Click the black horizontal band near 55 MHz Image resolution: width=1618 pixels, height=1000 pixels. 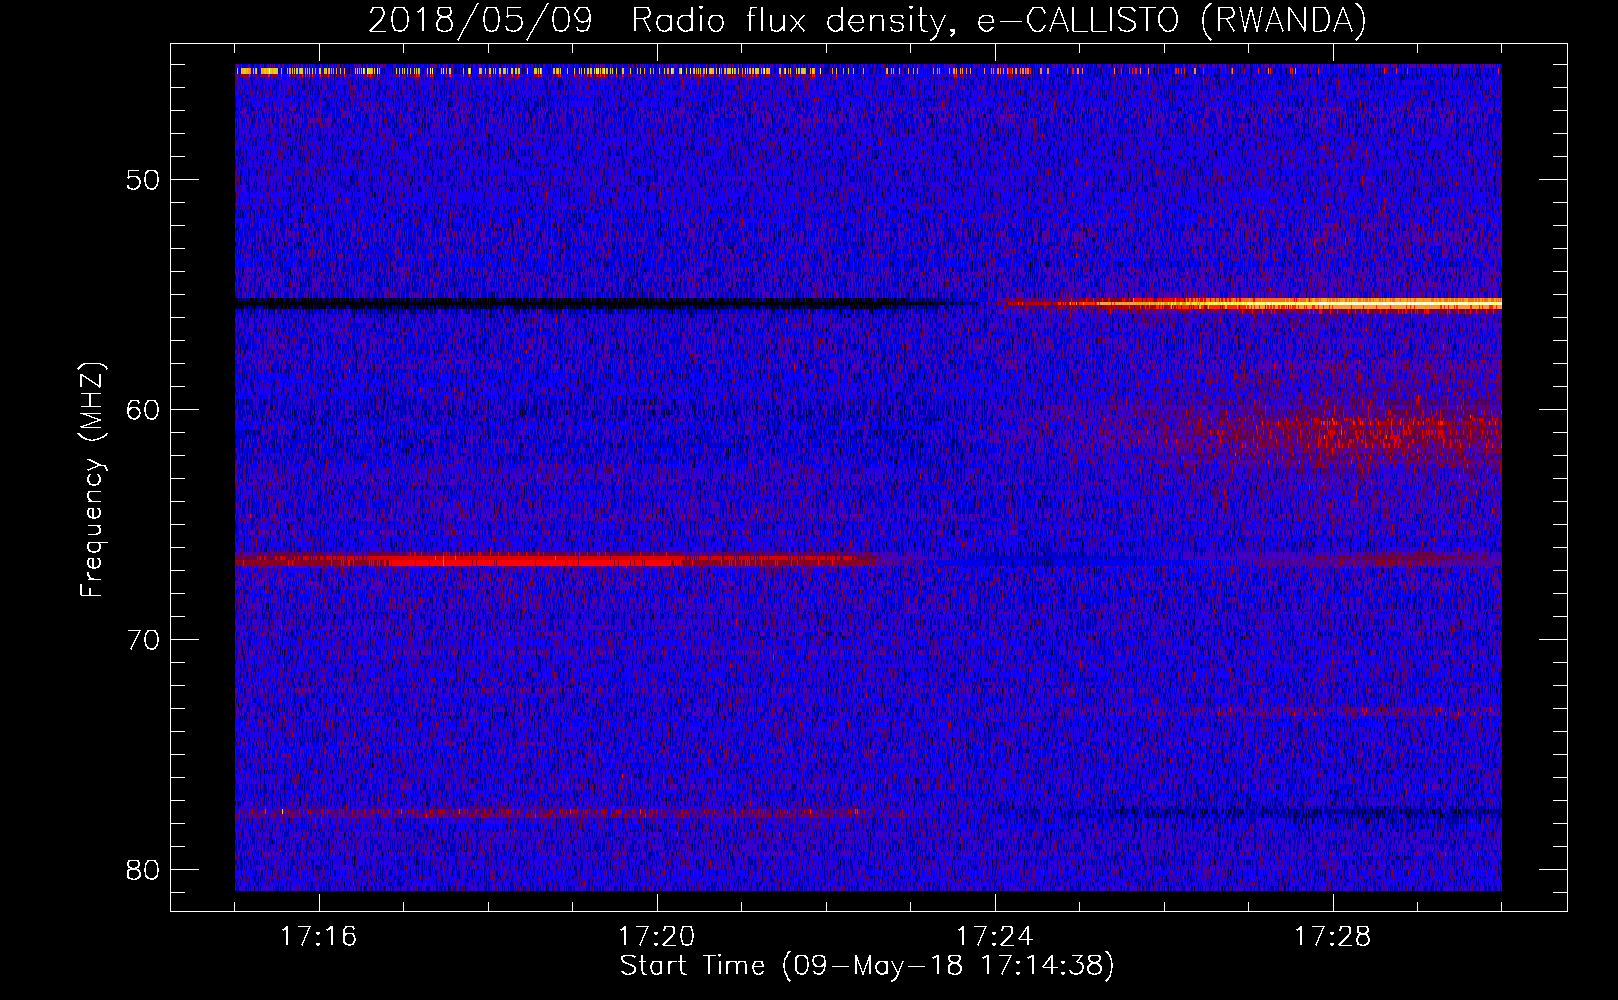pos(605,302)
